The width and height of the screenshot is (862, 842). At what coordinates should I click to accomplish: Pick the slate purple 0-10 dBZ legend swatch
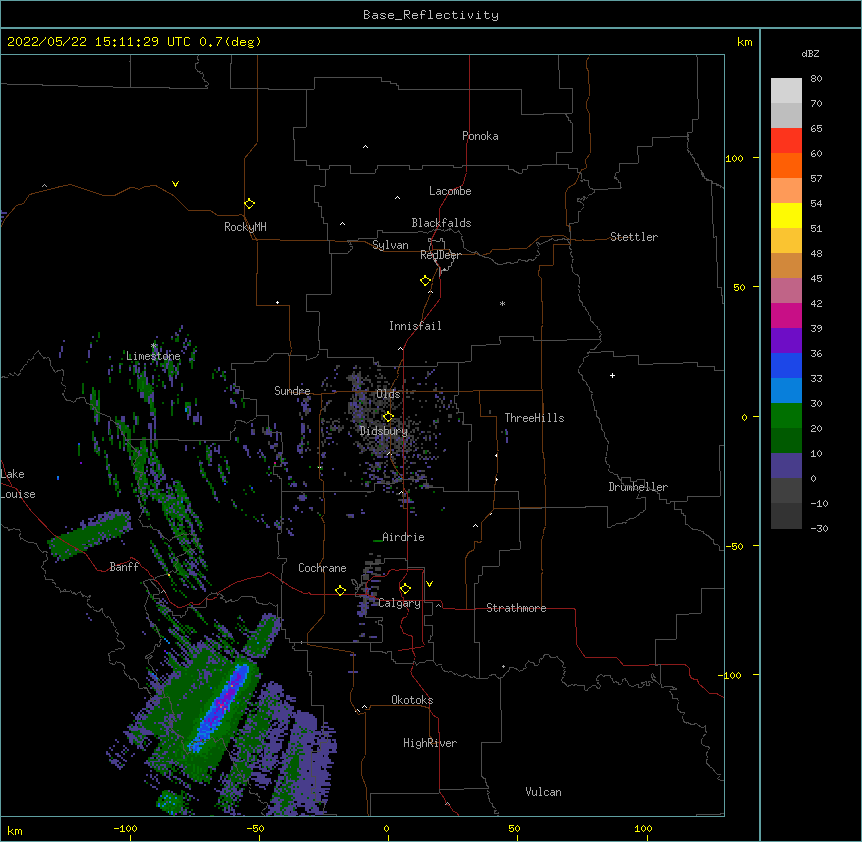tap(786, 466)
